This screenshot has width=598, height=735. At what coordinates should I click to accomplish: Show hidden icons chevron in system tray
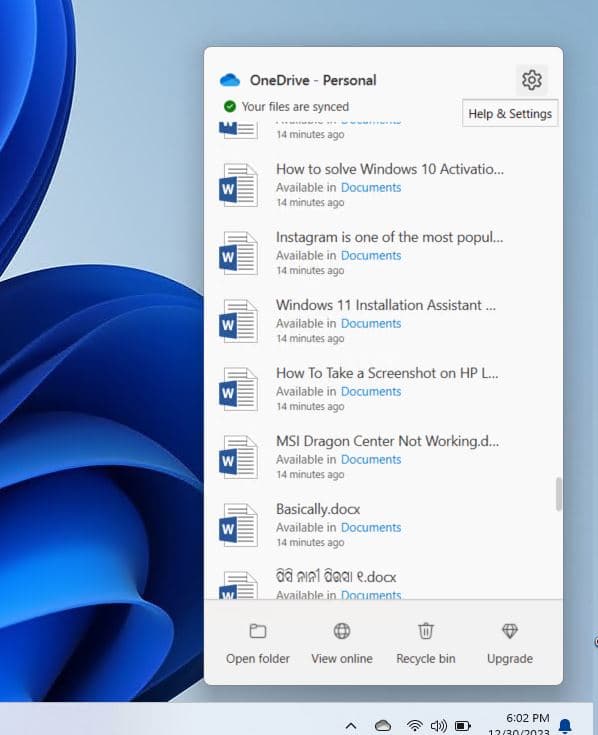coord(351,726)
